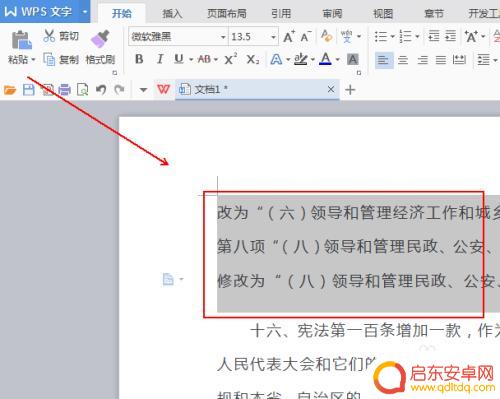This screenshot has height=399, width=500.
Task: Toggle Underline formatting
Action: tap(179, 59)
